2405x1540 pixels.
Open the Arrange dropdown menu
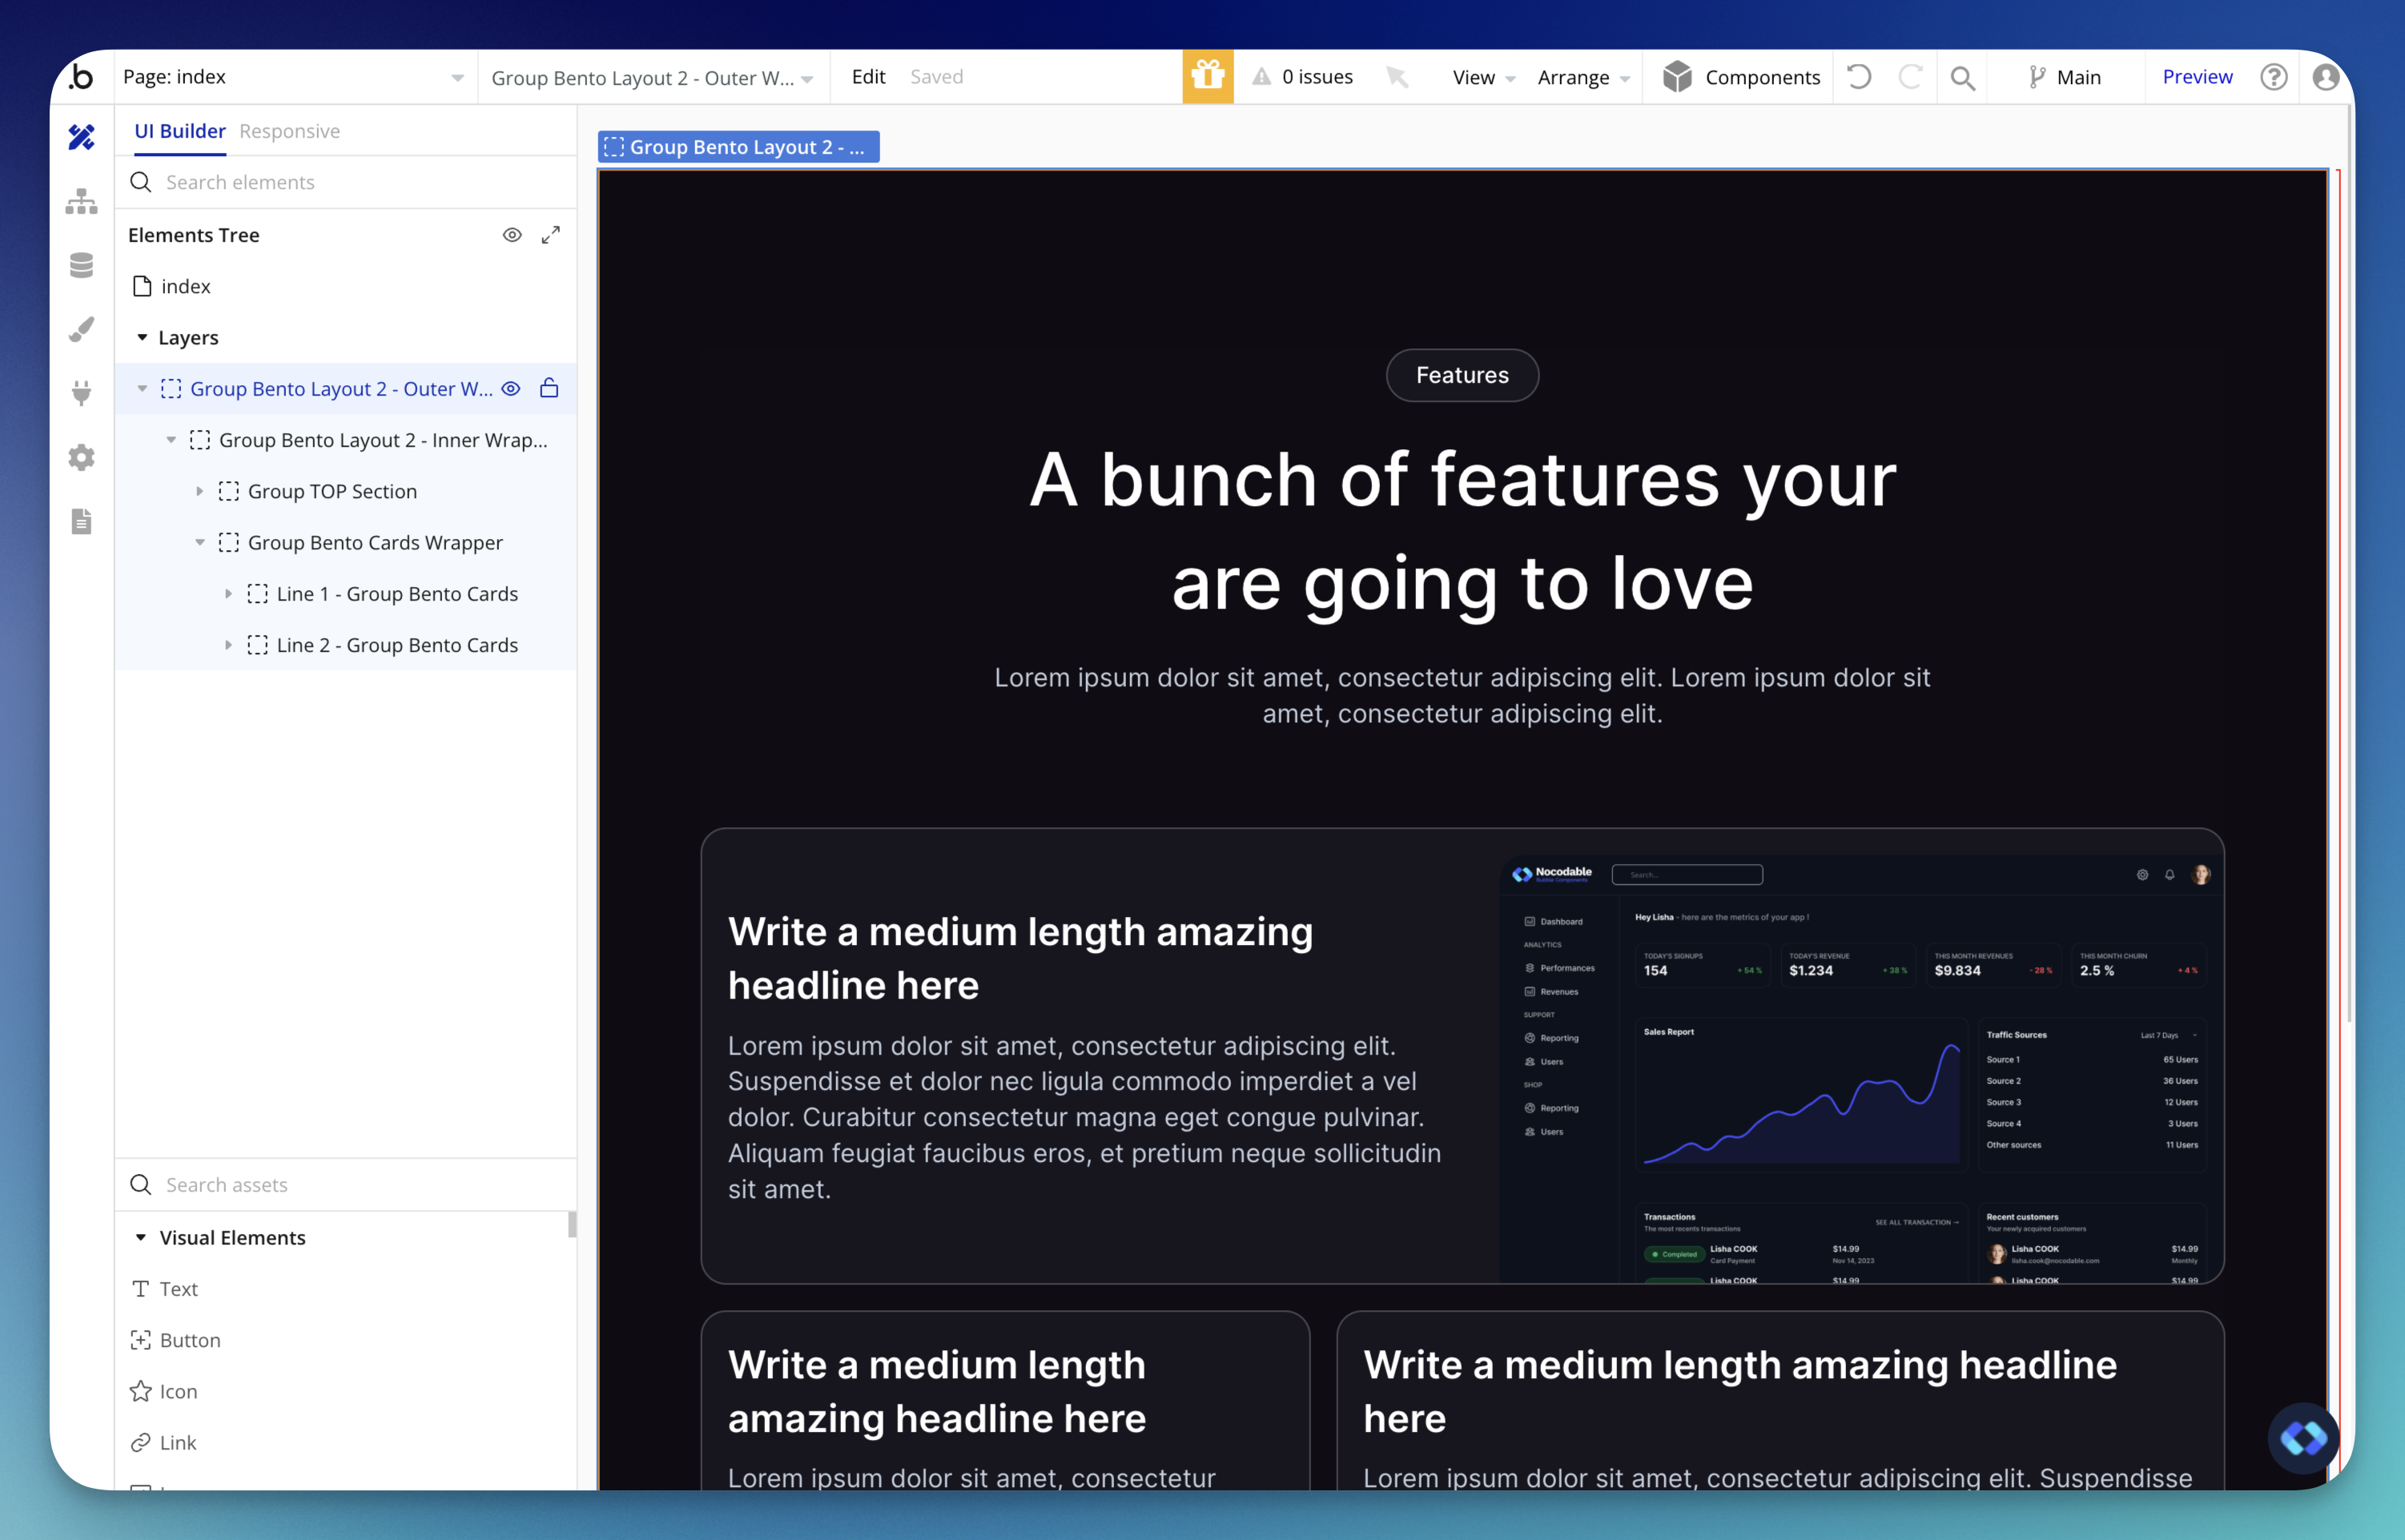point(1583,77)
